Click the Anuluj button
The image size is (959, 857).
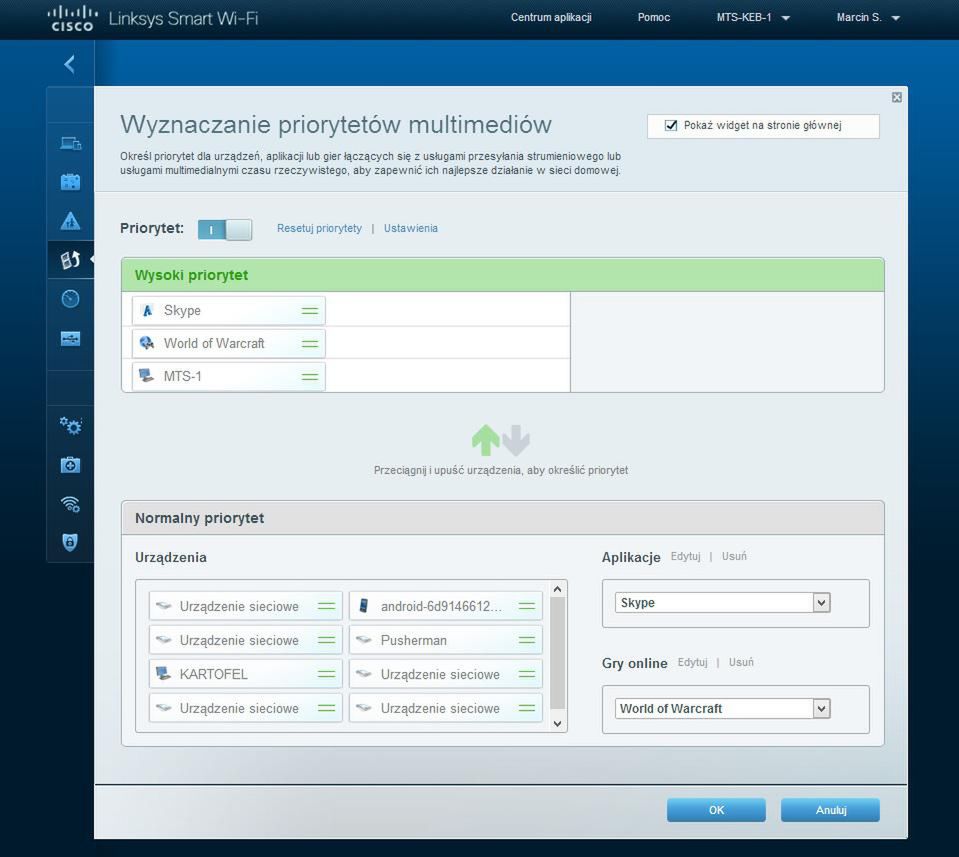pos(831,810)
